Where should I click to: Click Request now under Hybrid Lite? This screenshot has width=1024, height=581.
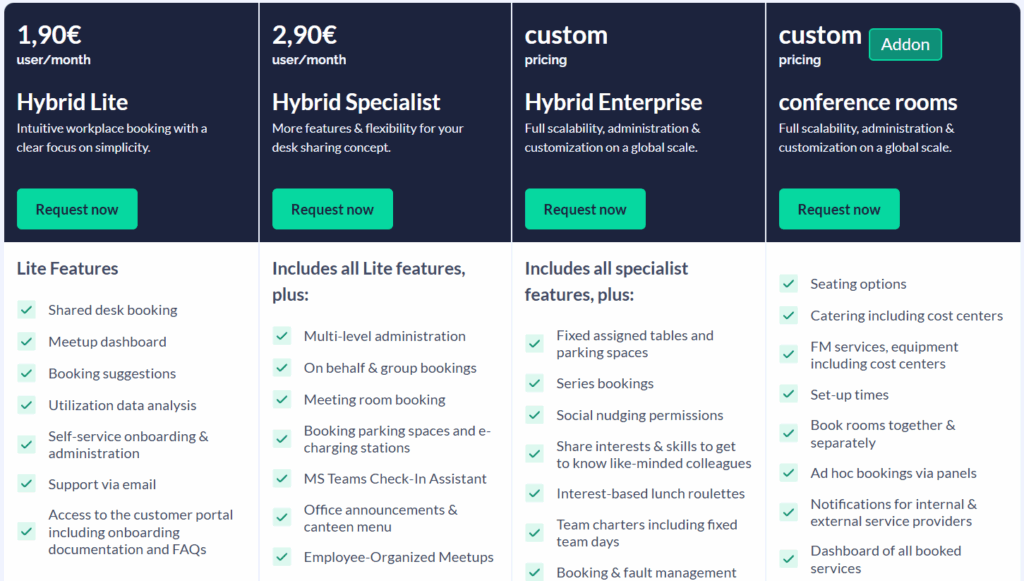tap(77, 209)
